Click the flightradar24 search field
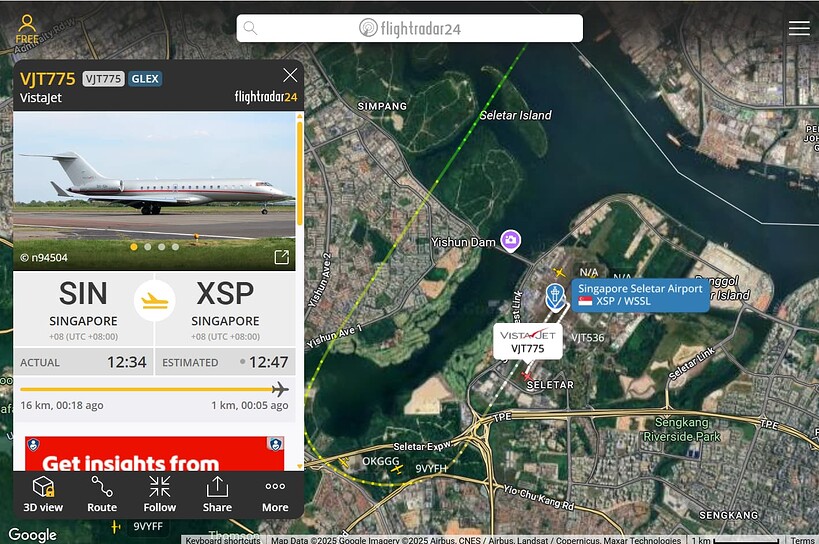 [410, 28]
